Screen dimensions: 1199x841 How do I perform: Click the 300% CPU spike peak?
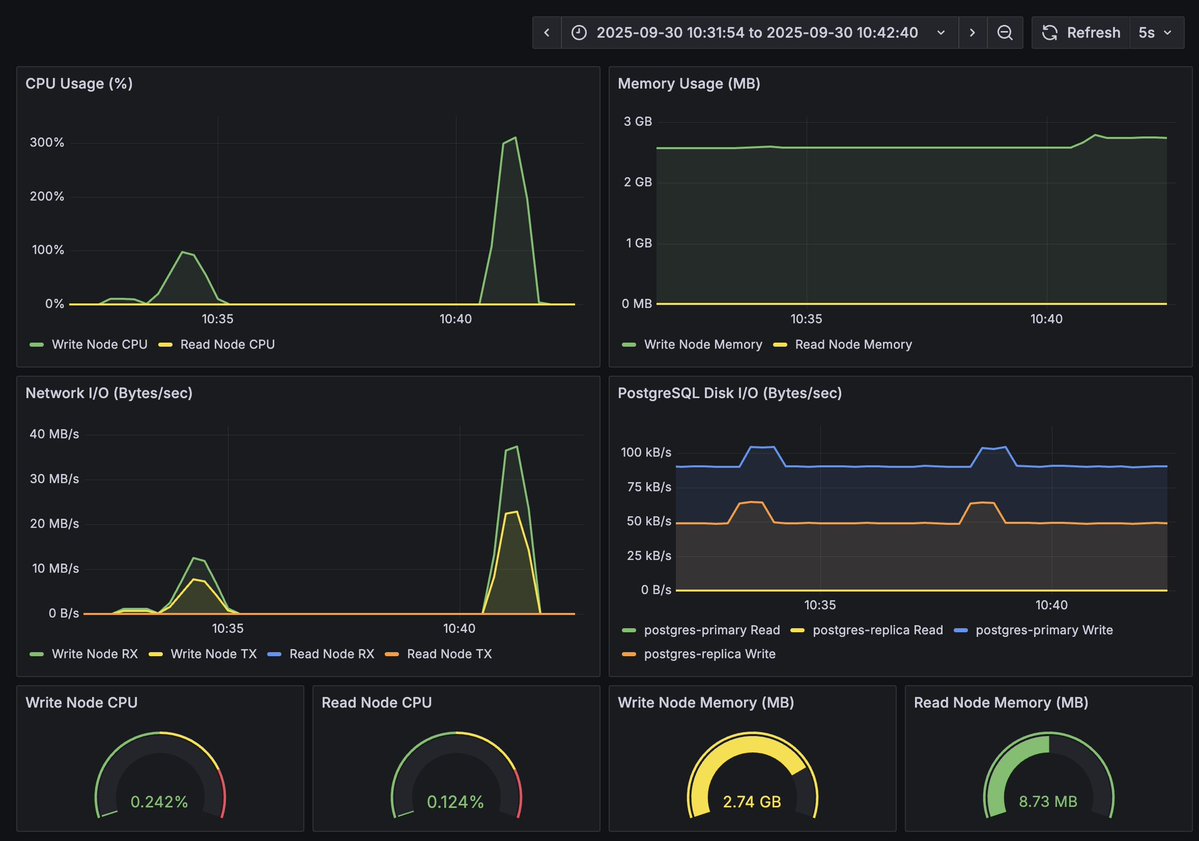pyautogui.click(x=515, y=138)
